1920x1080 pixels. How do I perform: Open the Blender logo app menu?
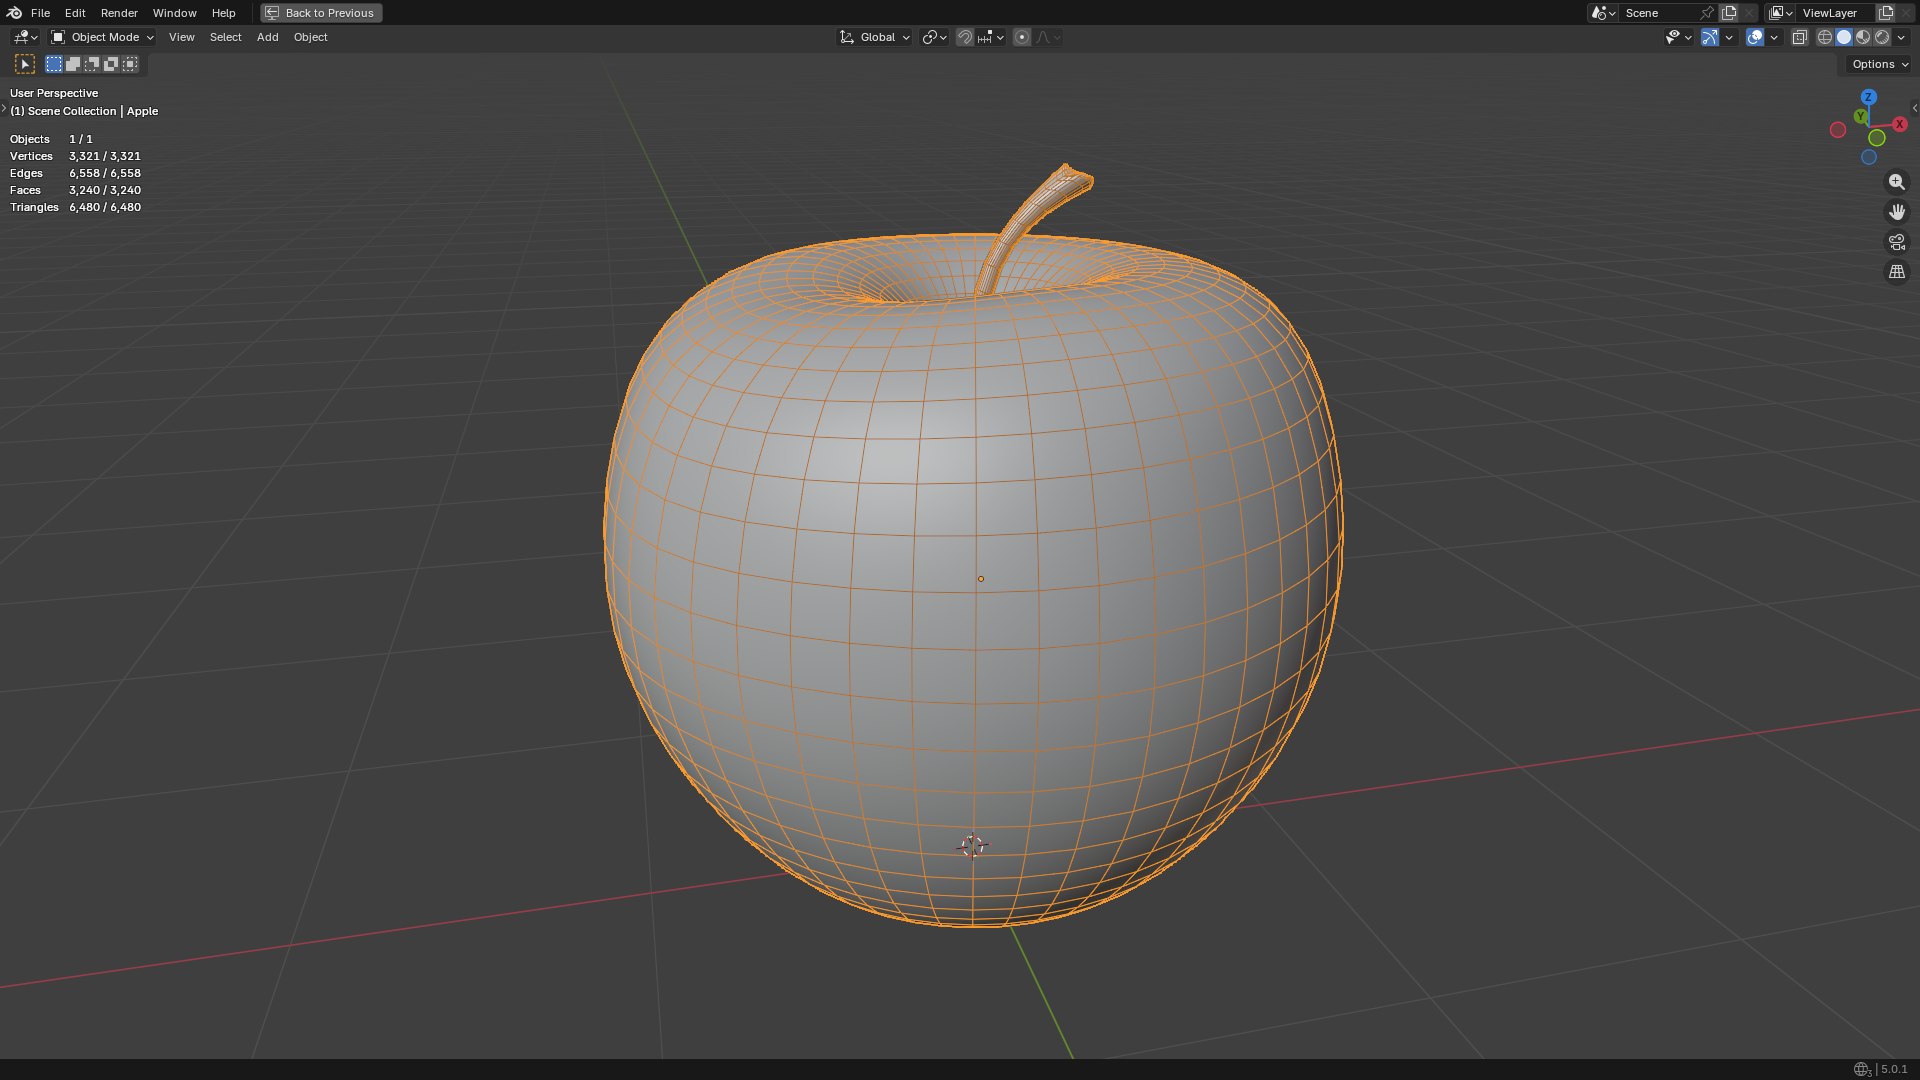click(14, 13)
